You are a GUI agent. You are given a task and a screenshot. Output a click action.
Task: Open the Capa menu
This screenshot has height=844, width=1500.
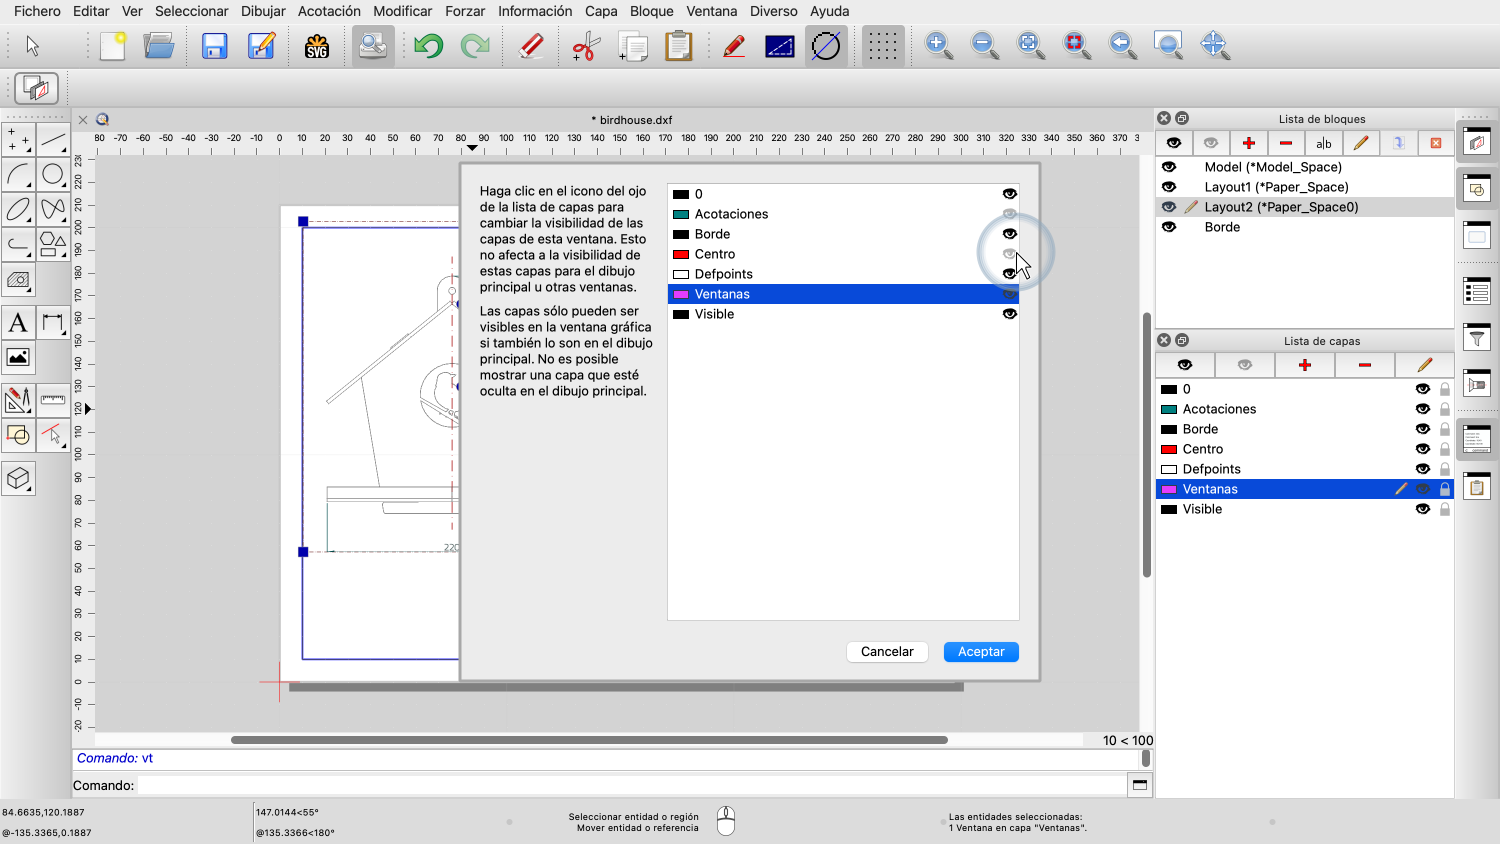tap(601, 11)
